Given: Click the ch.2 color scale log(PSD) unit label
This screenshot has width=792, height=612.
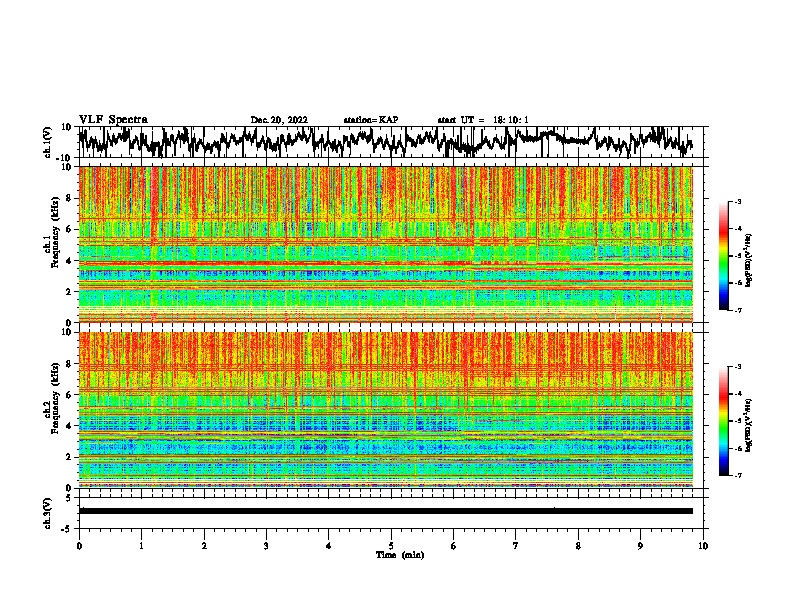Looking at the screenshot, I should 749,426.
